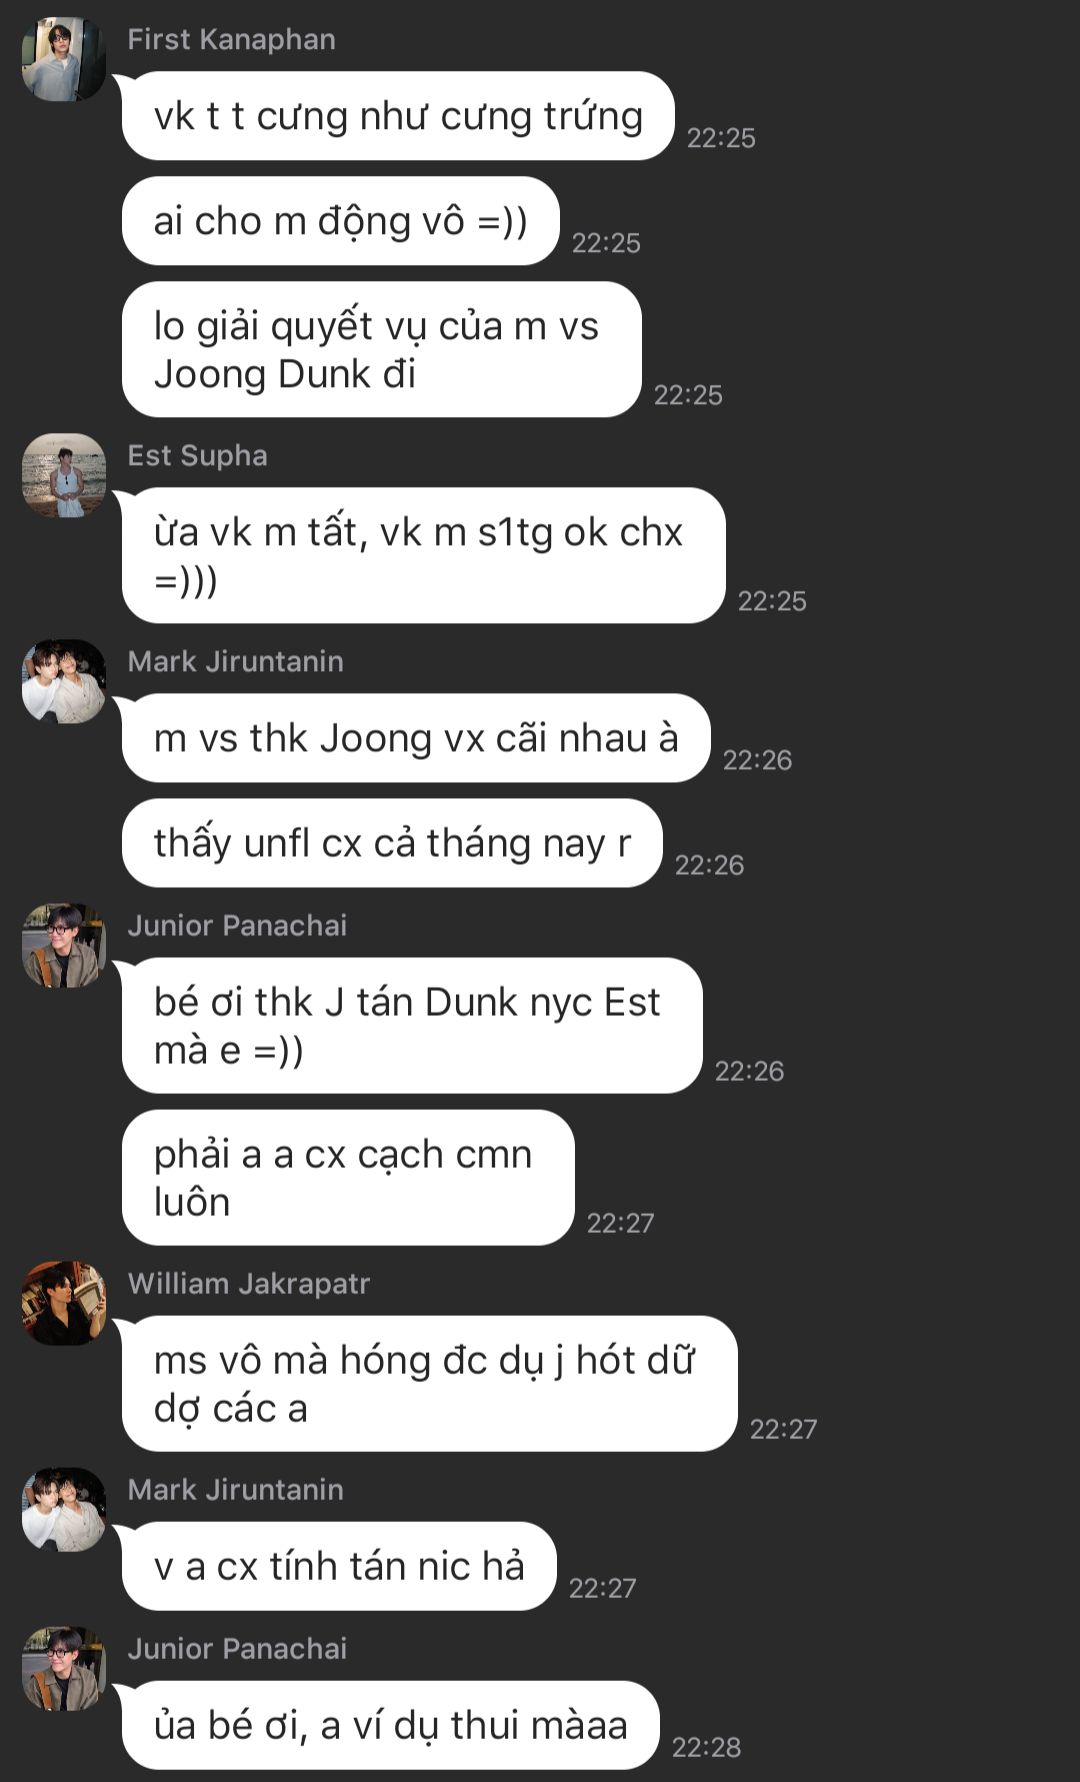The image size is (1080, 1782).
Task: Select the 'vk t t cưng như cưng trứng' message
Action: [398, 116]
